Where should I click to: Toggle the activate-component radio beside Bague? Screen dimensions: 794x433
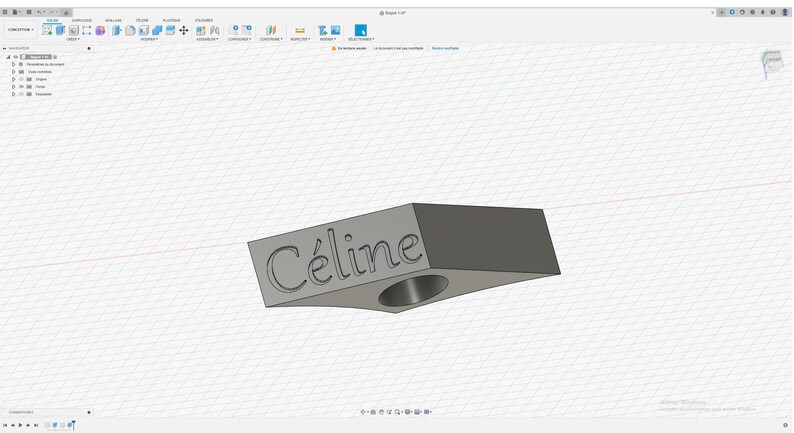point(55,57)
